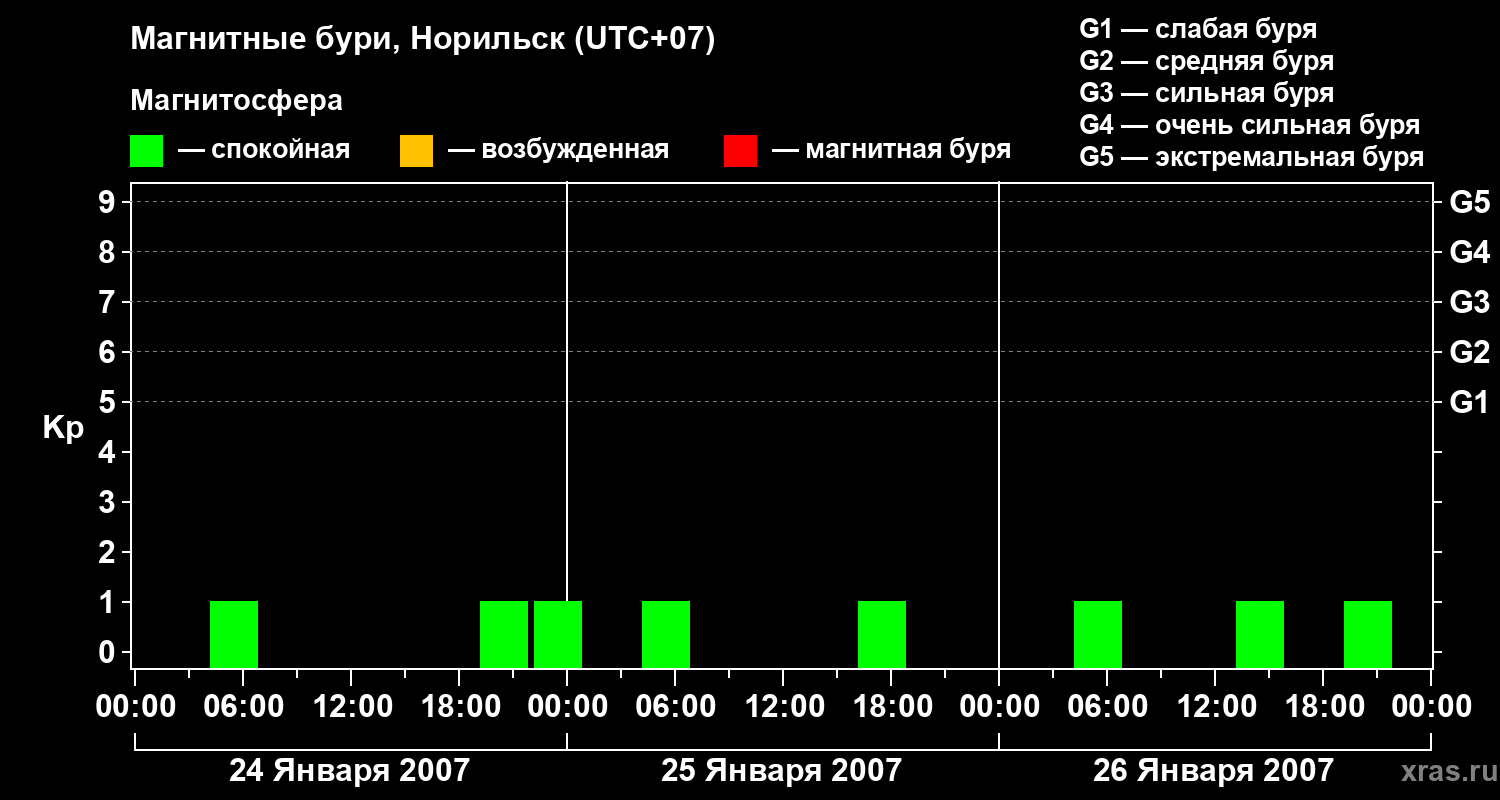Viewport: 1500px width, 800px height.
Task: Click the "24 Января 2007" date label
Action: [x=349, y=770]
